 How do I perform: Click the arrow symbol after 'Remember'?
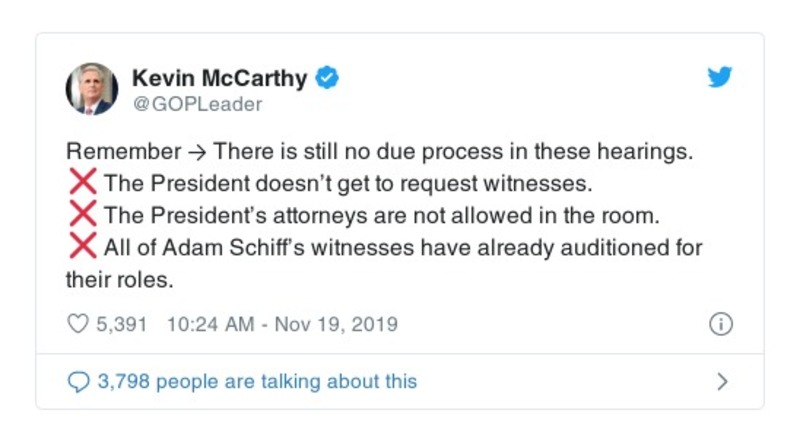pos(197,152)
